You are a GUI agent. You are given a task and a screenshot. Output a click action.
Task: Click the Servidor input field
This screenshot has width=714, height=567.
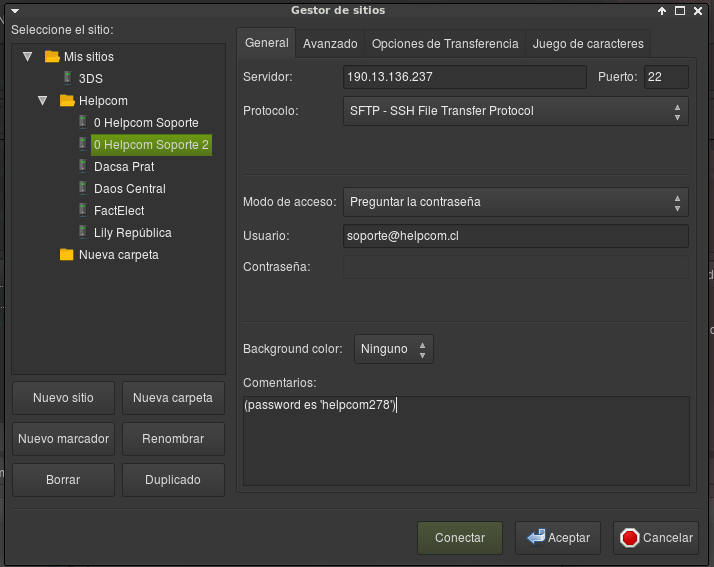pyautogui.click(x=464, y=77)
